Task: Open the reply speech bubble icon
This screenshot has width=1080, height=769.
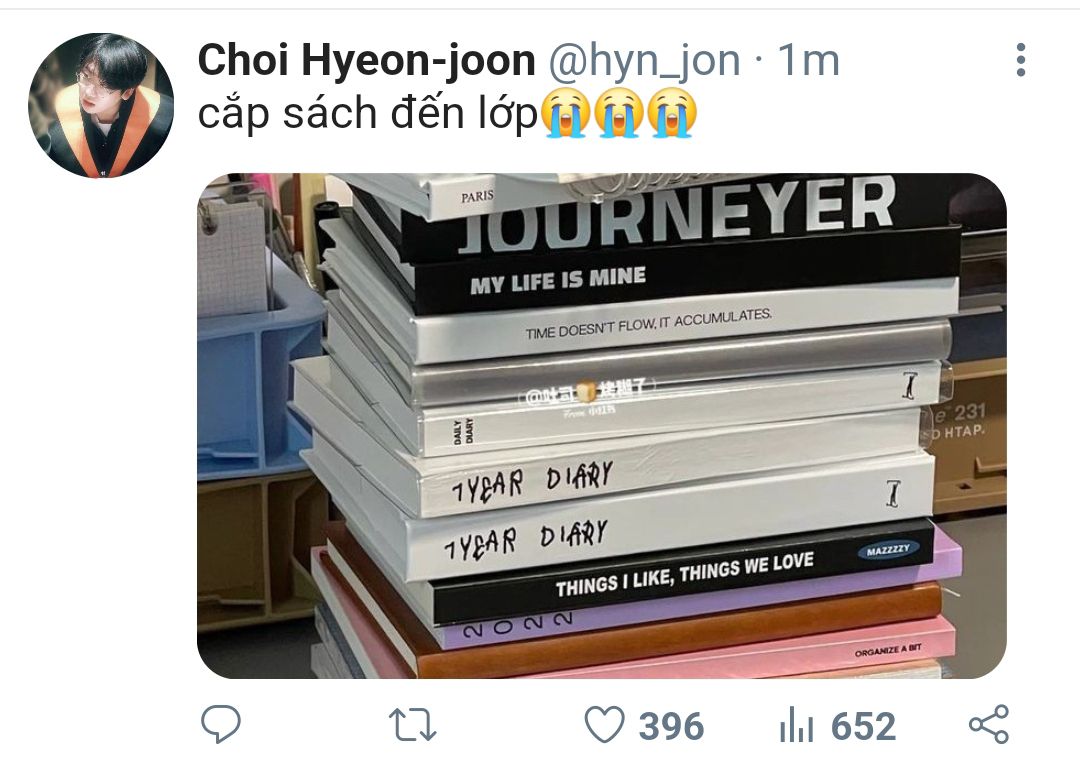Action: pos(221,724)
